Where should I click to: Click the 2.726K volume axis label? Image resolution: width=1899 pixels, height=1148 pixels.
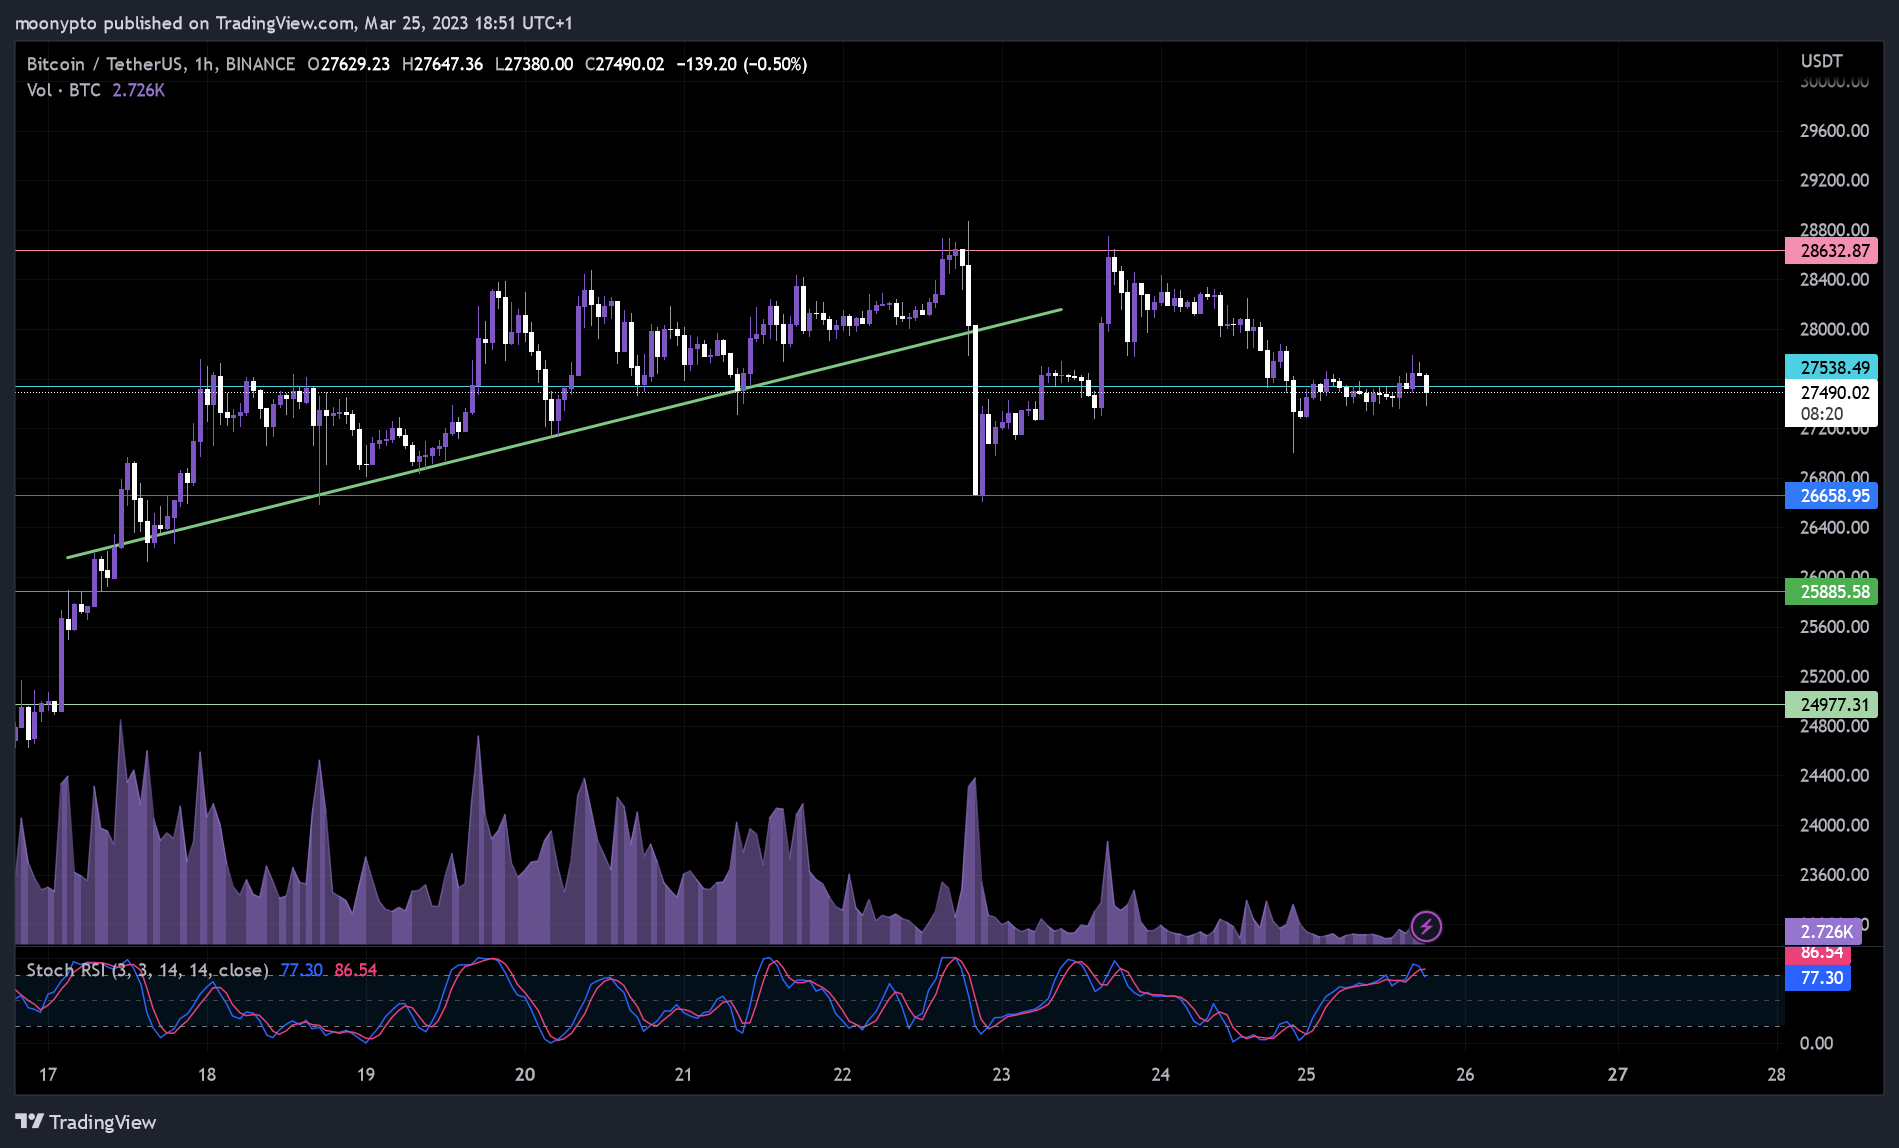point(1823,932)
